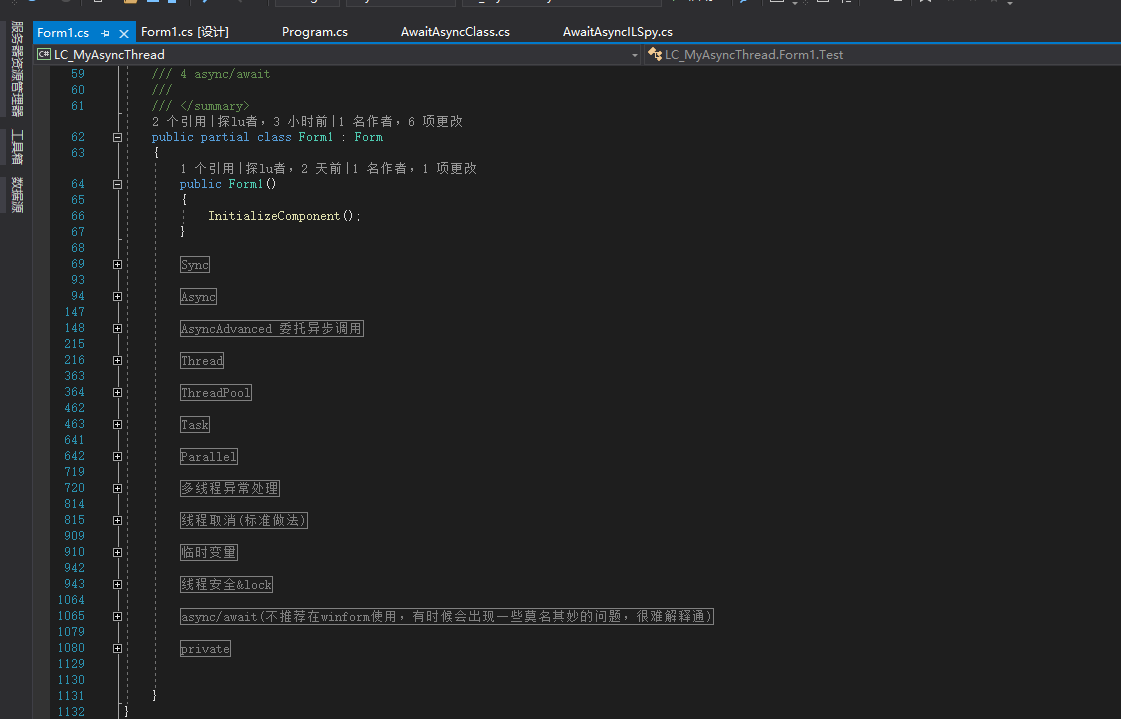This screenshot has height=719, width=1121.
Task: Expand the Async region at line 94
Action: (x=117, y=297)
